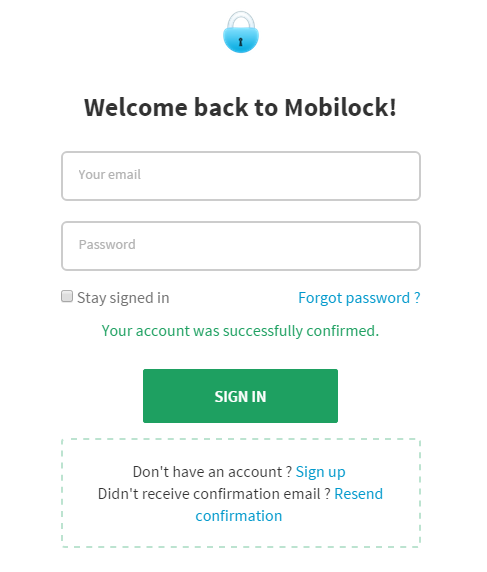Click the blue Mobilock padlock logo

(x=241, y=32)
